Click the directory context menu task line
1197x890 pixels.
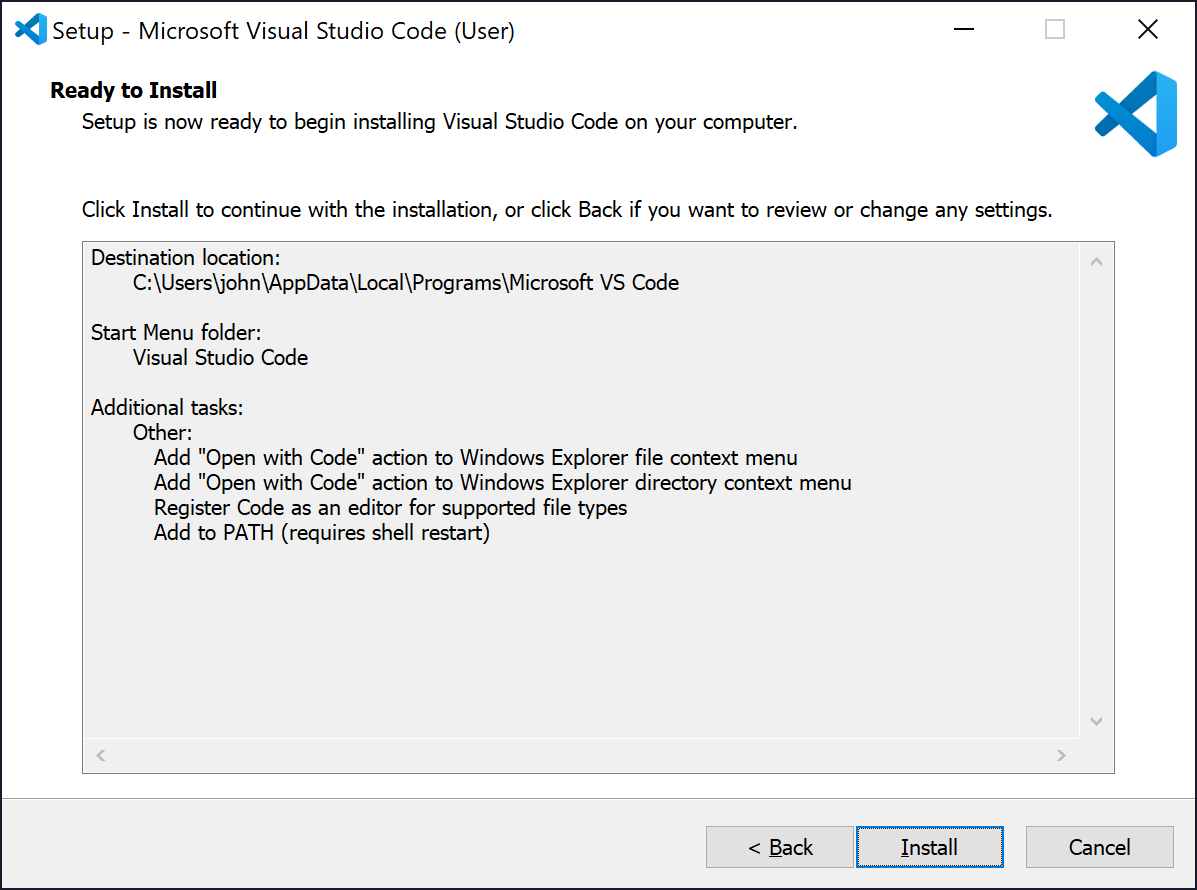pos(502,482)
